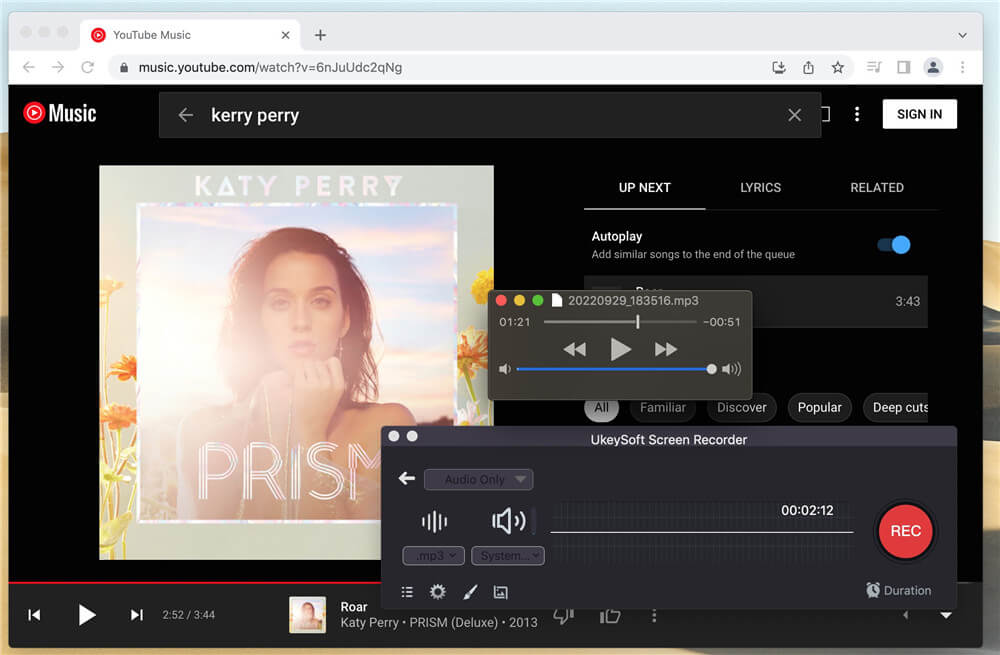Select the Familiar filter chip
1000x655 pixels.
[663, 407]
